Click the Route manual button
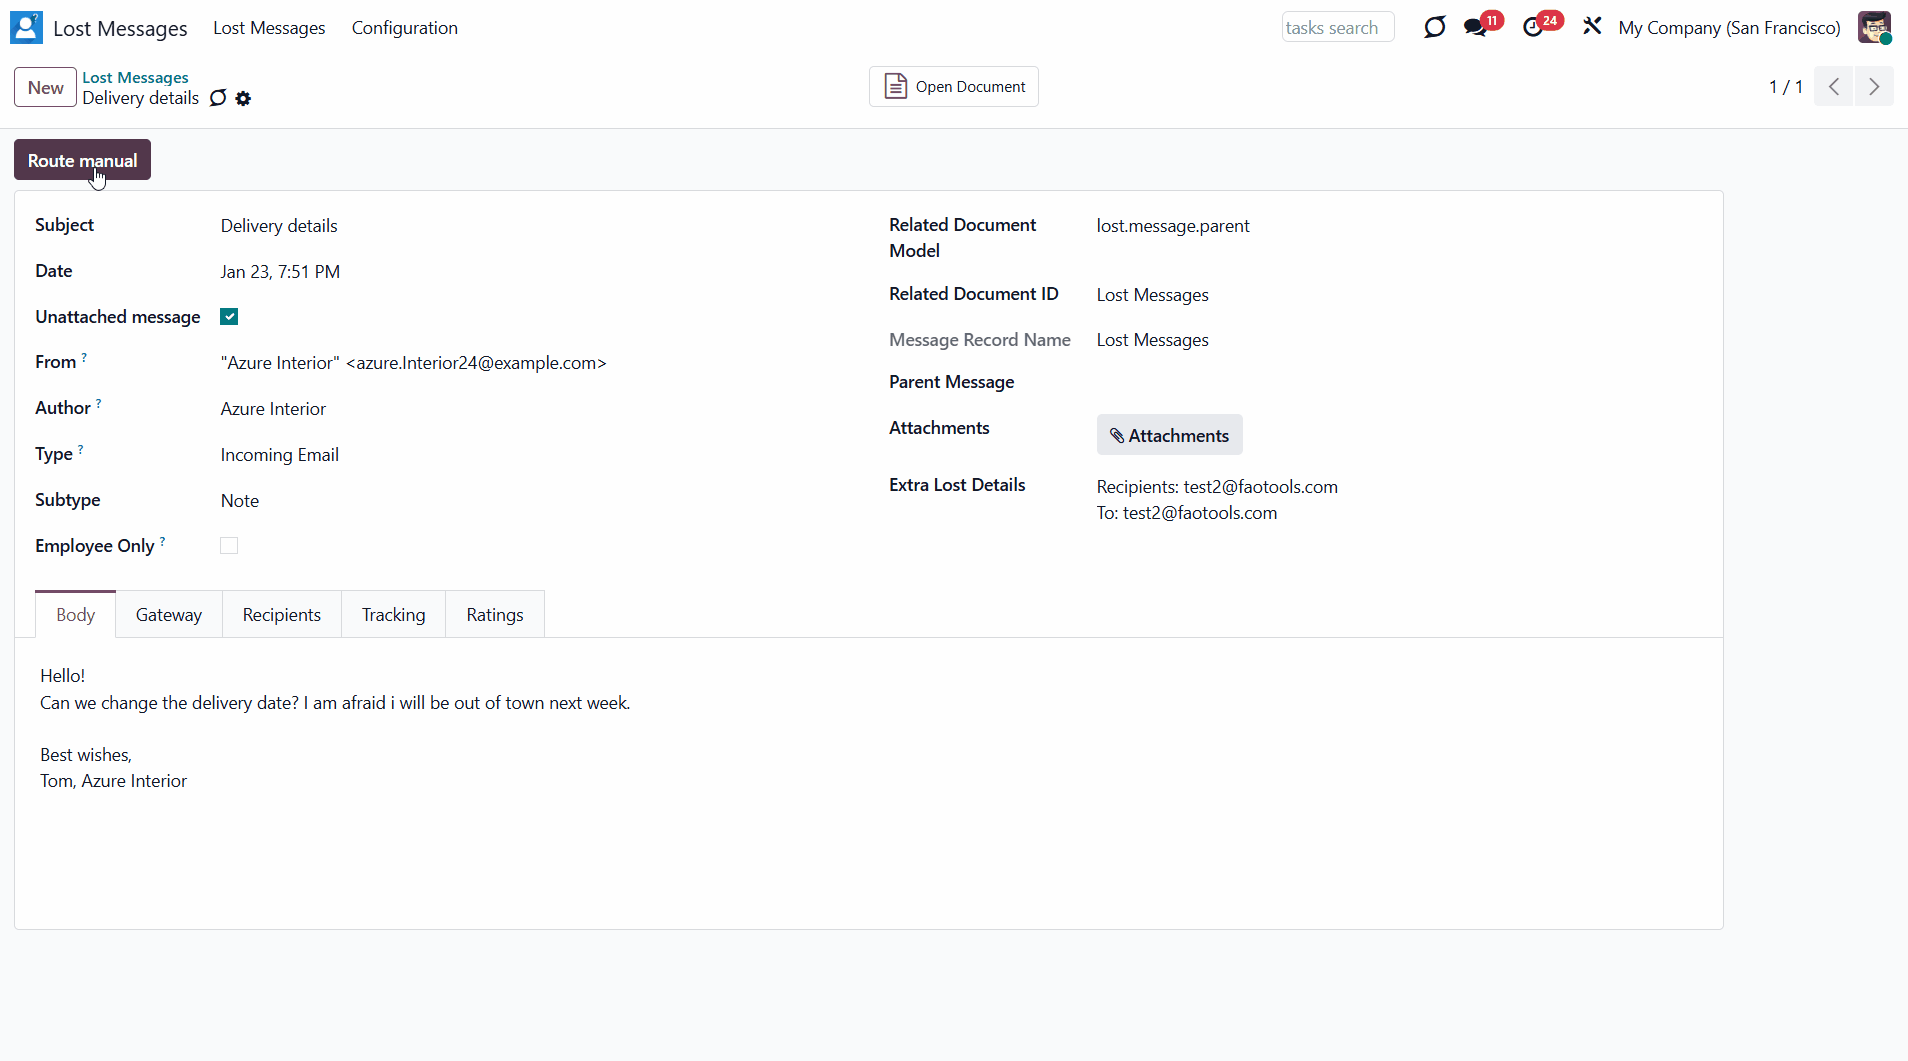The image size is (1908, 1061). coord(82,161)
